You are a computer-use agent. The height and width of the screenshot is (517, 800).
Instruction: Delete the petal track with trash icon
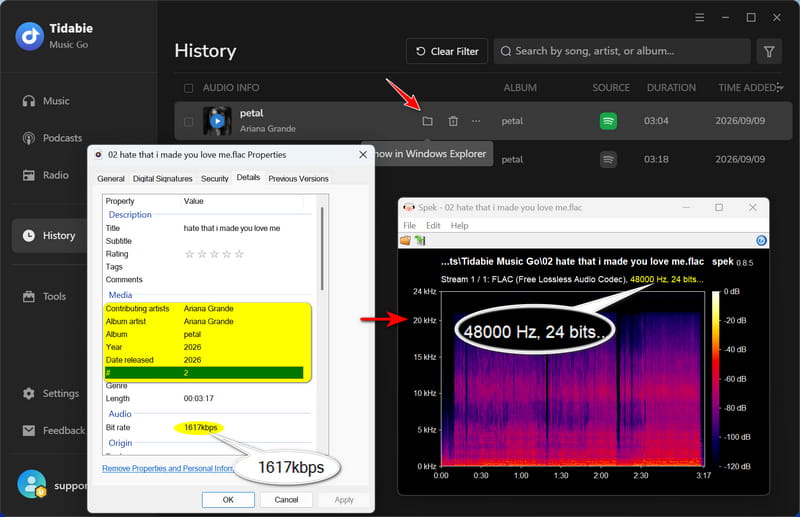coord(453,121)
